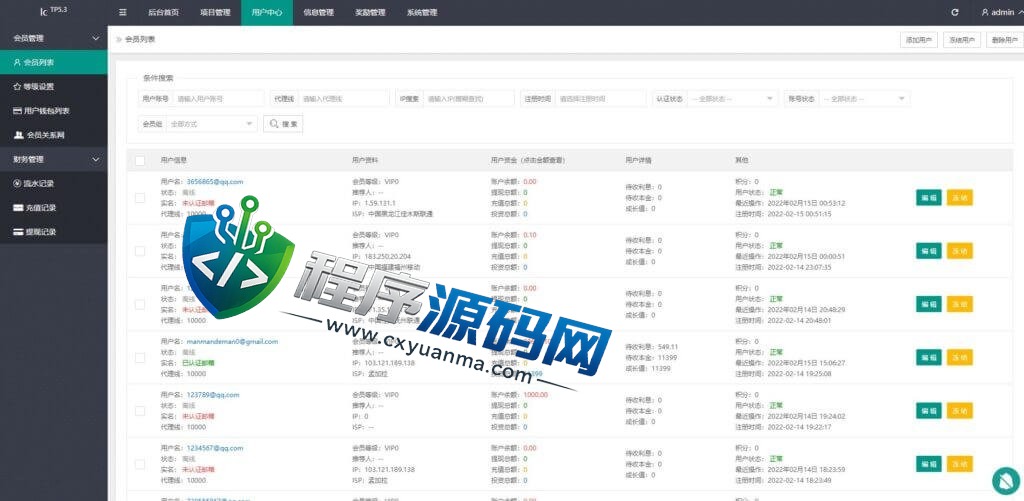Image resolution: width=1024 pixels, height=501 pixels.
Task: Click the breadcrumb arrows before 会员列表
Action: (119, 40)
